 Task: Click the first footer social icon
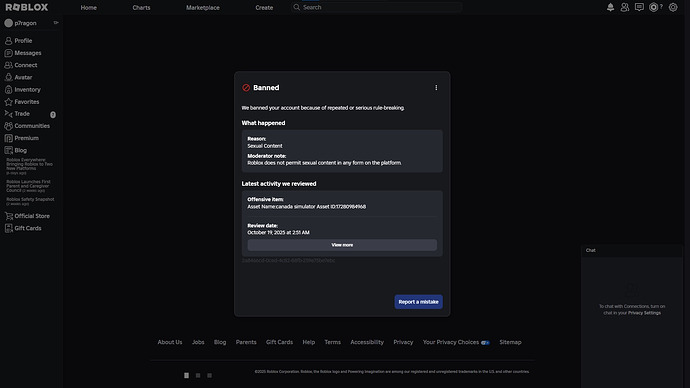(187, 375)
